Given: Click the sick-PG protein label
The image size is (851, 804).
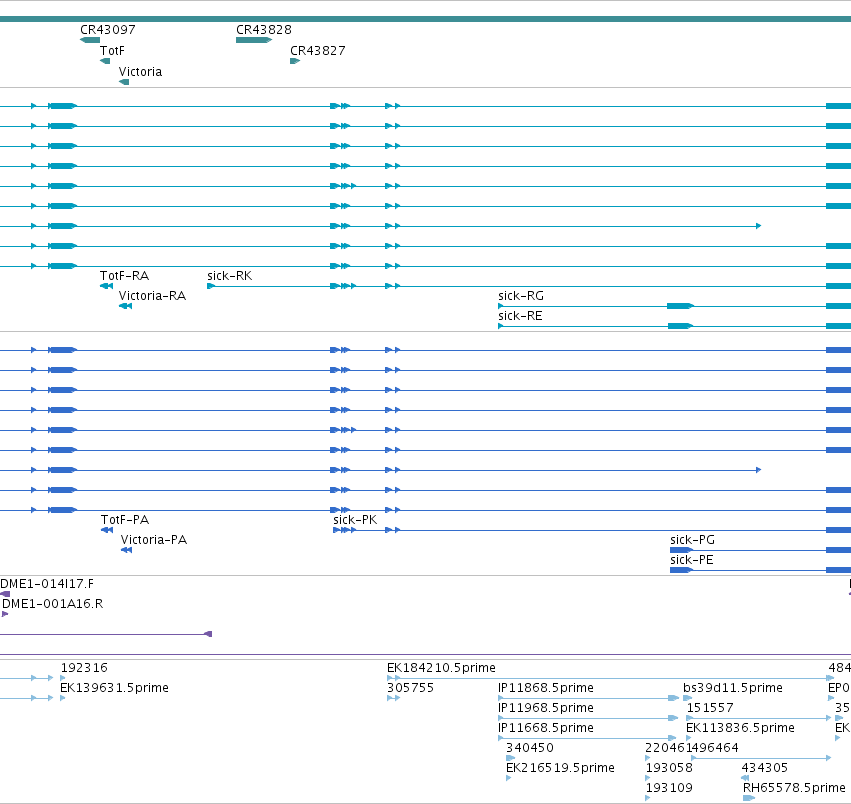Looking at the screenshot, I should [x=692, y=540].
